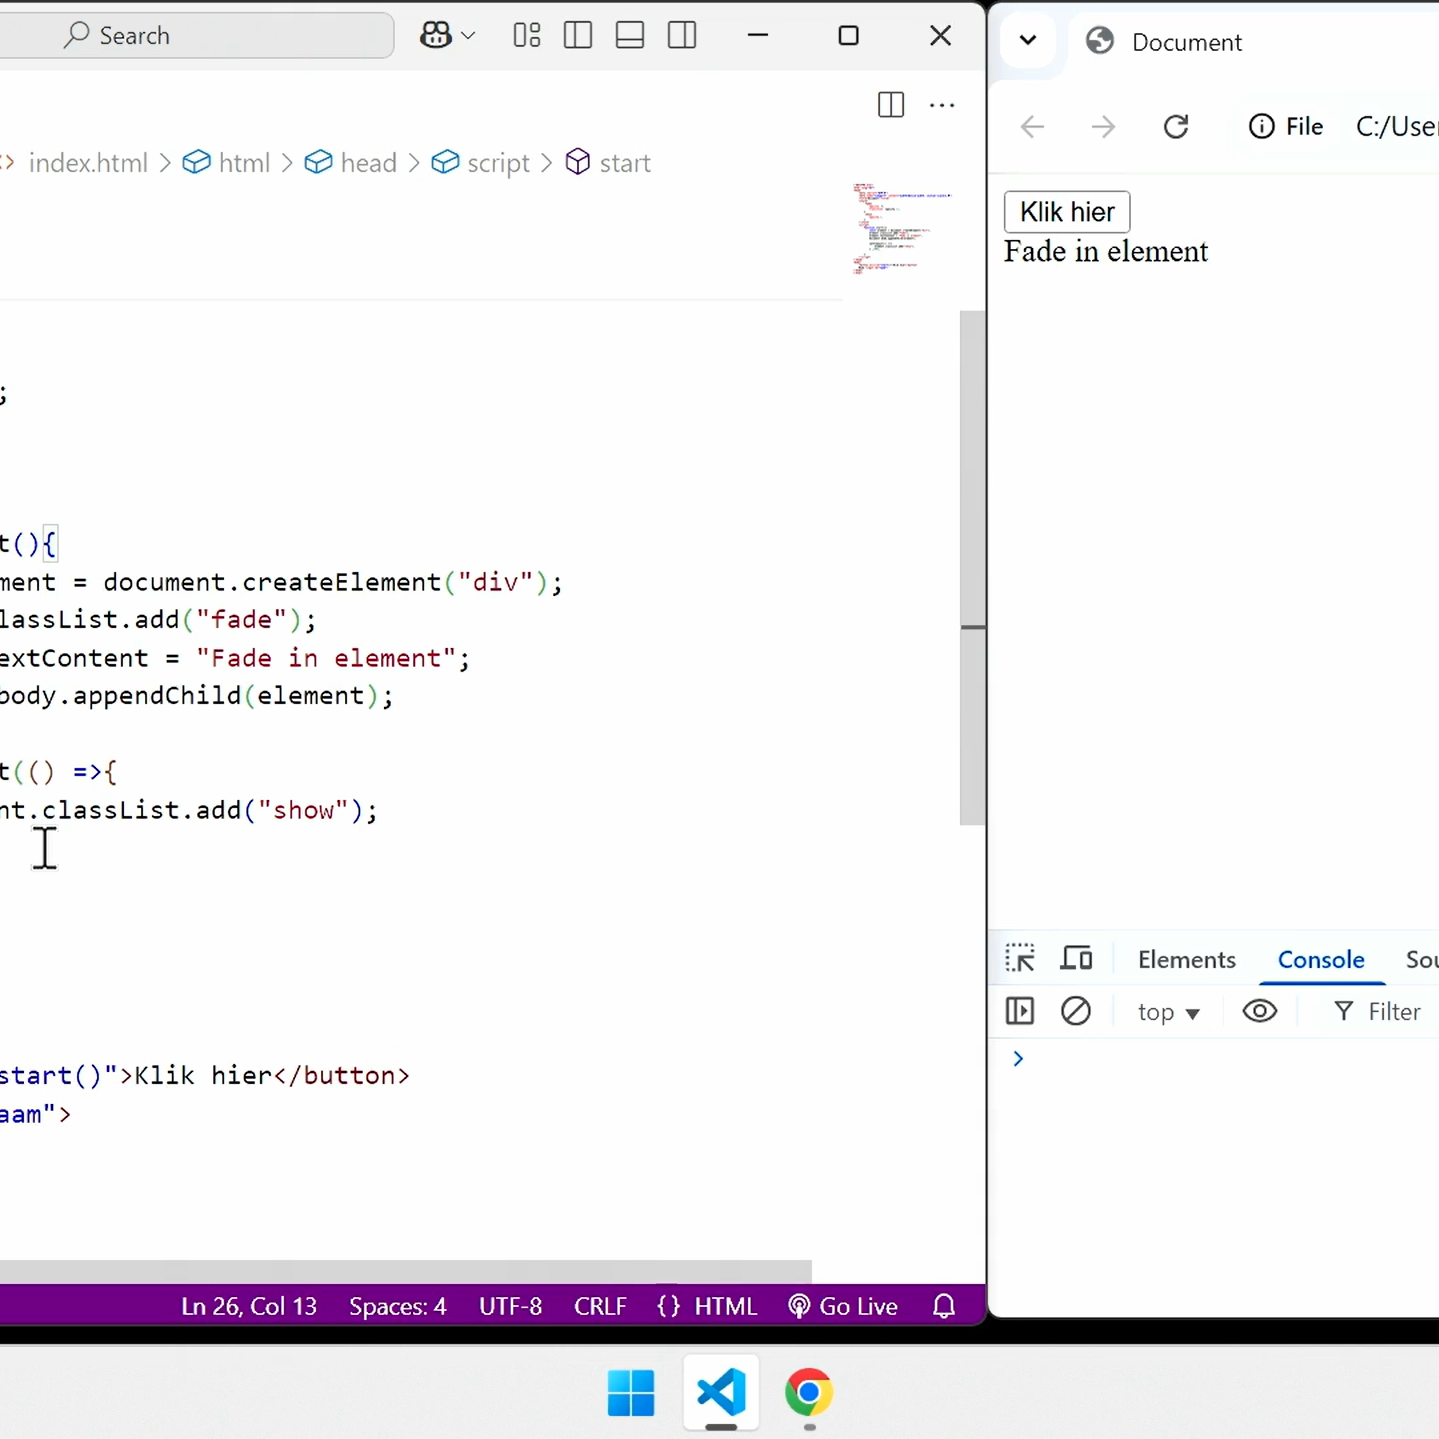The height and width of the screenshot is (1439, 1439).
Task: Open Copilot dropdown arrow in title bar
Action: tap(468, 36)
